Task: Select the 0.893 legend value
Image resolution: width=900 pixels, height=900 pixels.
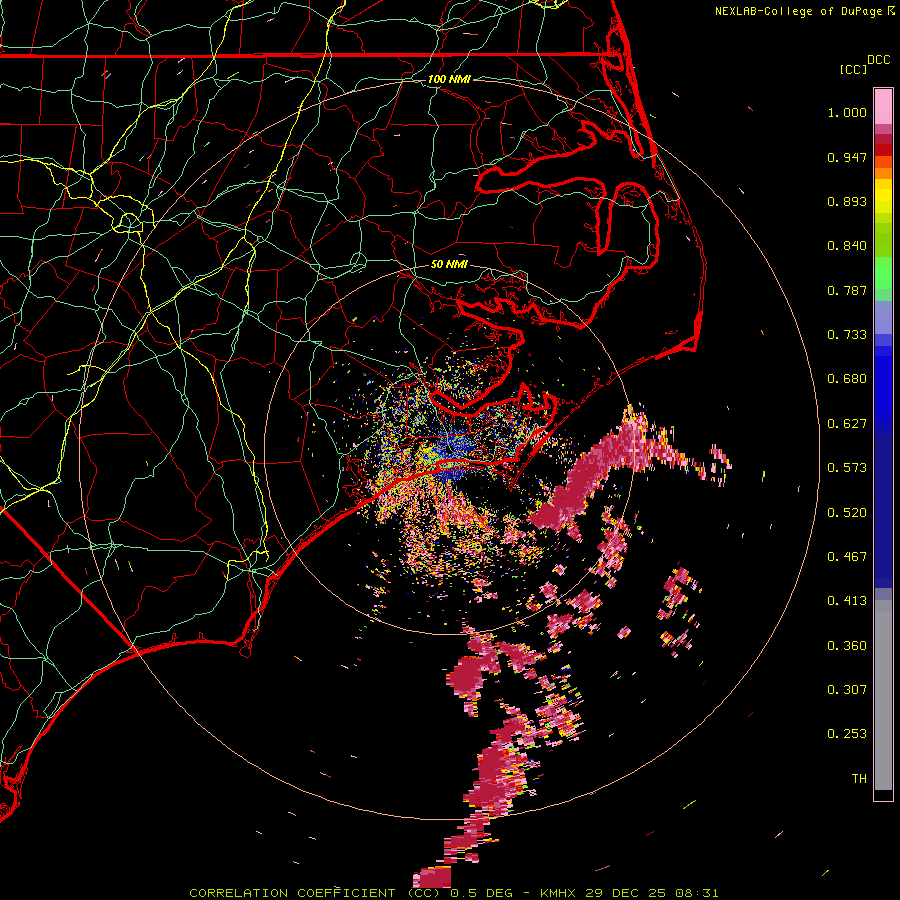Action: point(847,201)
